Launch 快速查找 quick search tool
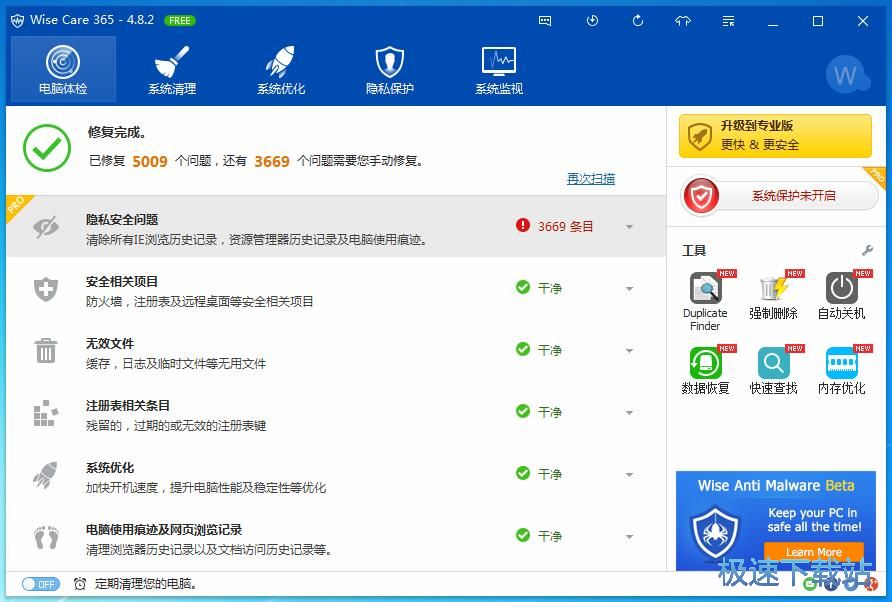892x602 pixels. coord(773,370)
